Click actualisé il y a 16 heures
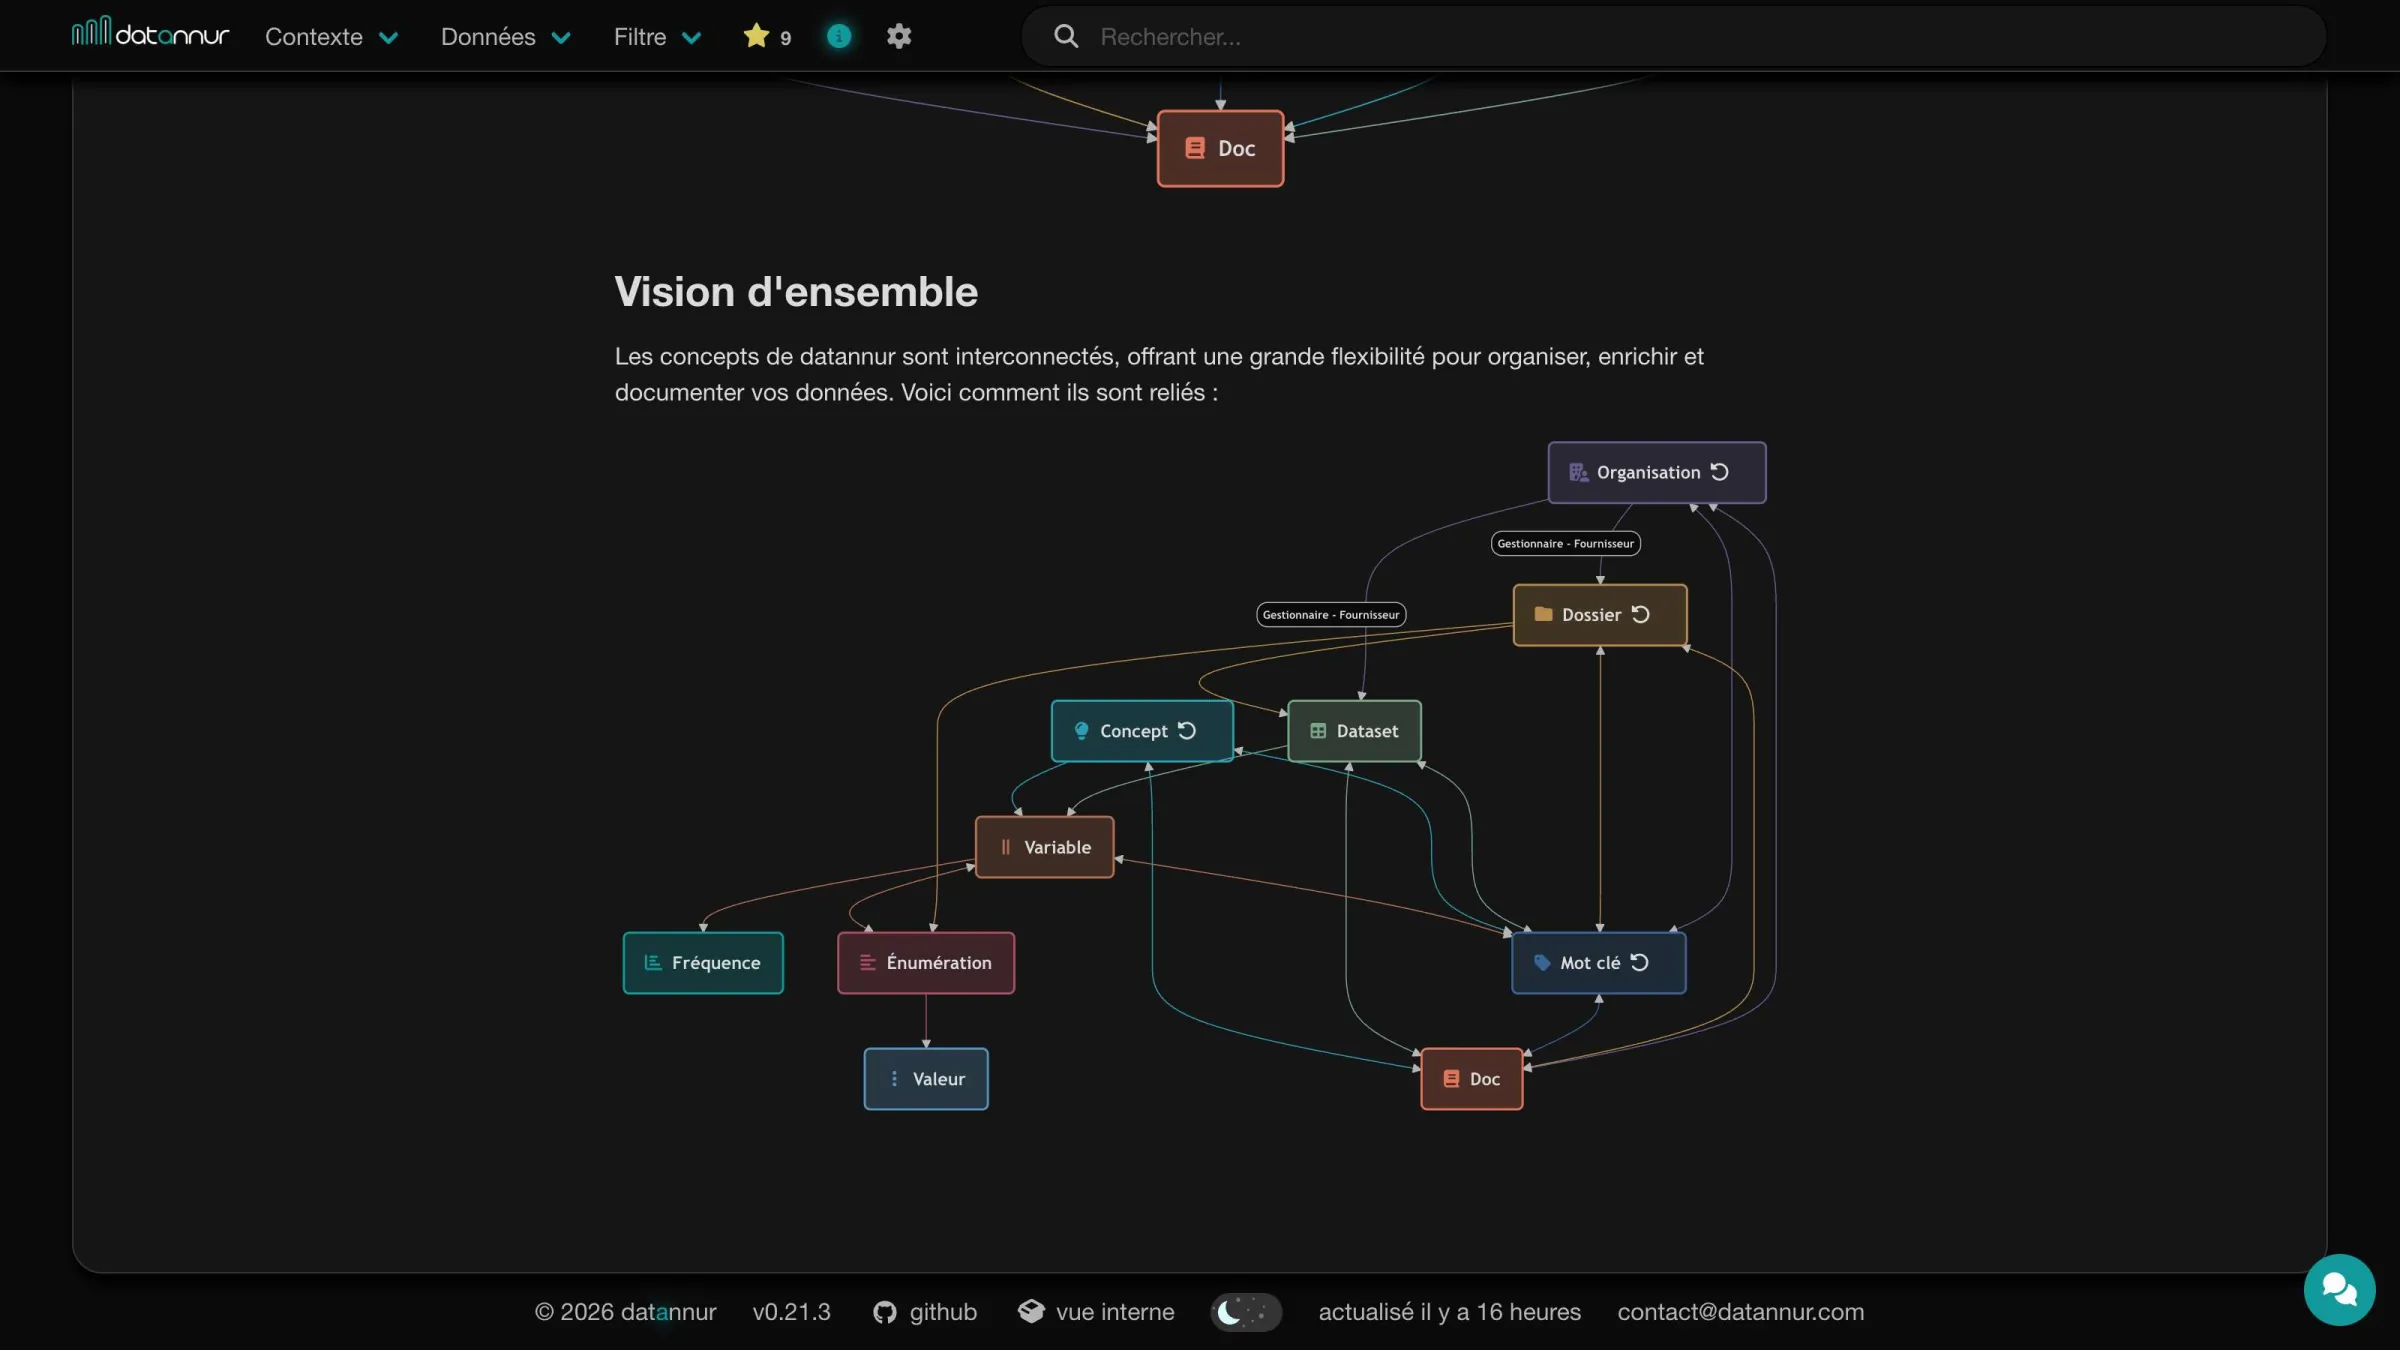The width and height of the screenshot is (2400, 1350). (1450, 1312)
